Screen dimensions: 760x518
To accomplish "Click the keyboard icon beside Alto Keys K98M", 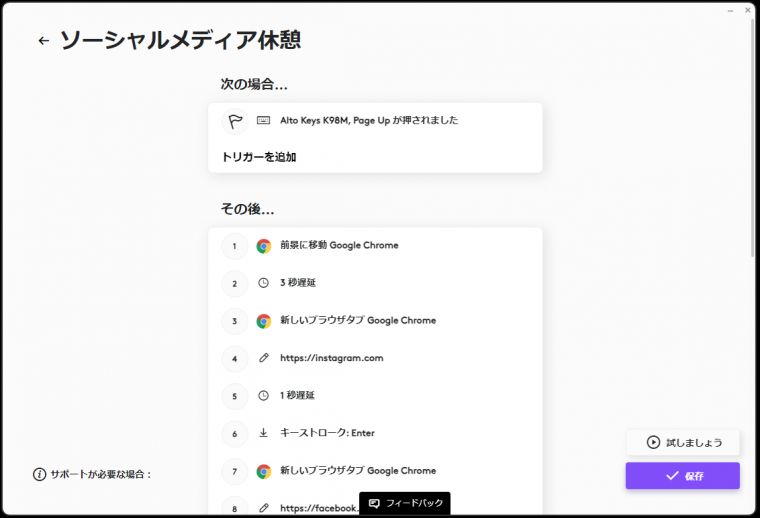I will 264,121.
